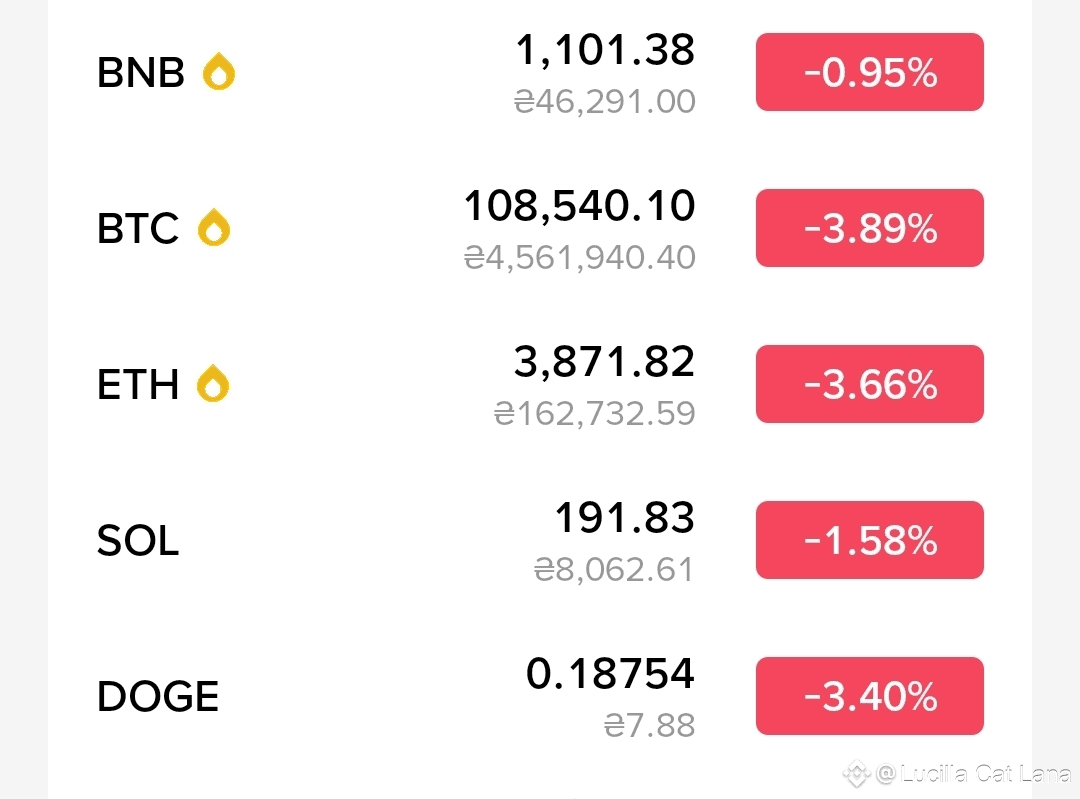The height and width of the screenshot is (799, 1080).
Task: Click the BNB -0.95% change button
Action: [x=869, y=72]
